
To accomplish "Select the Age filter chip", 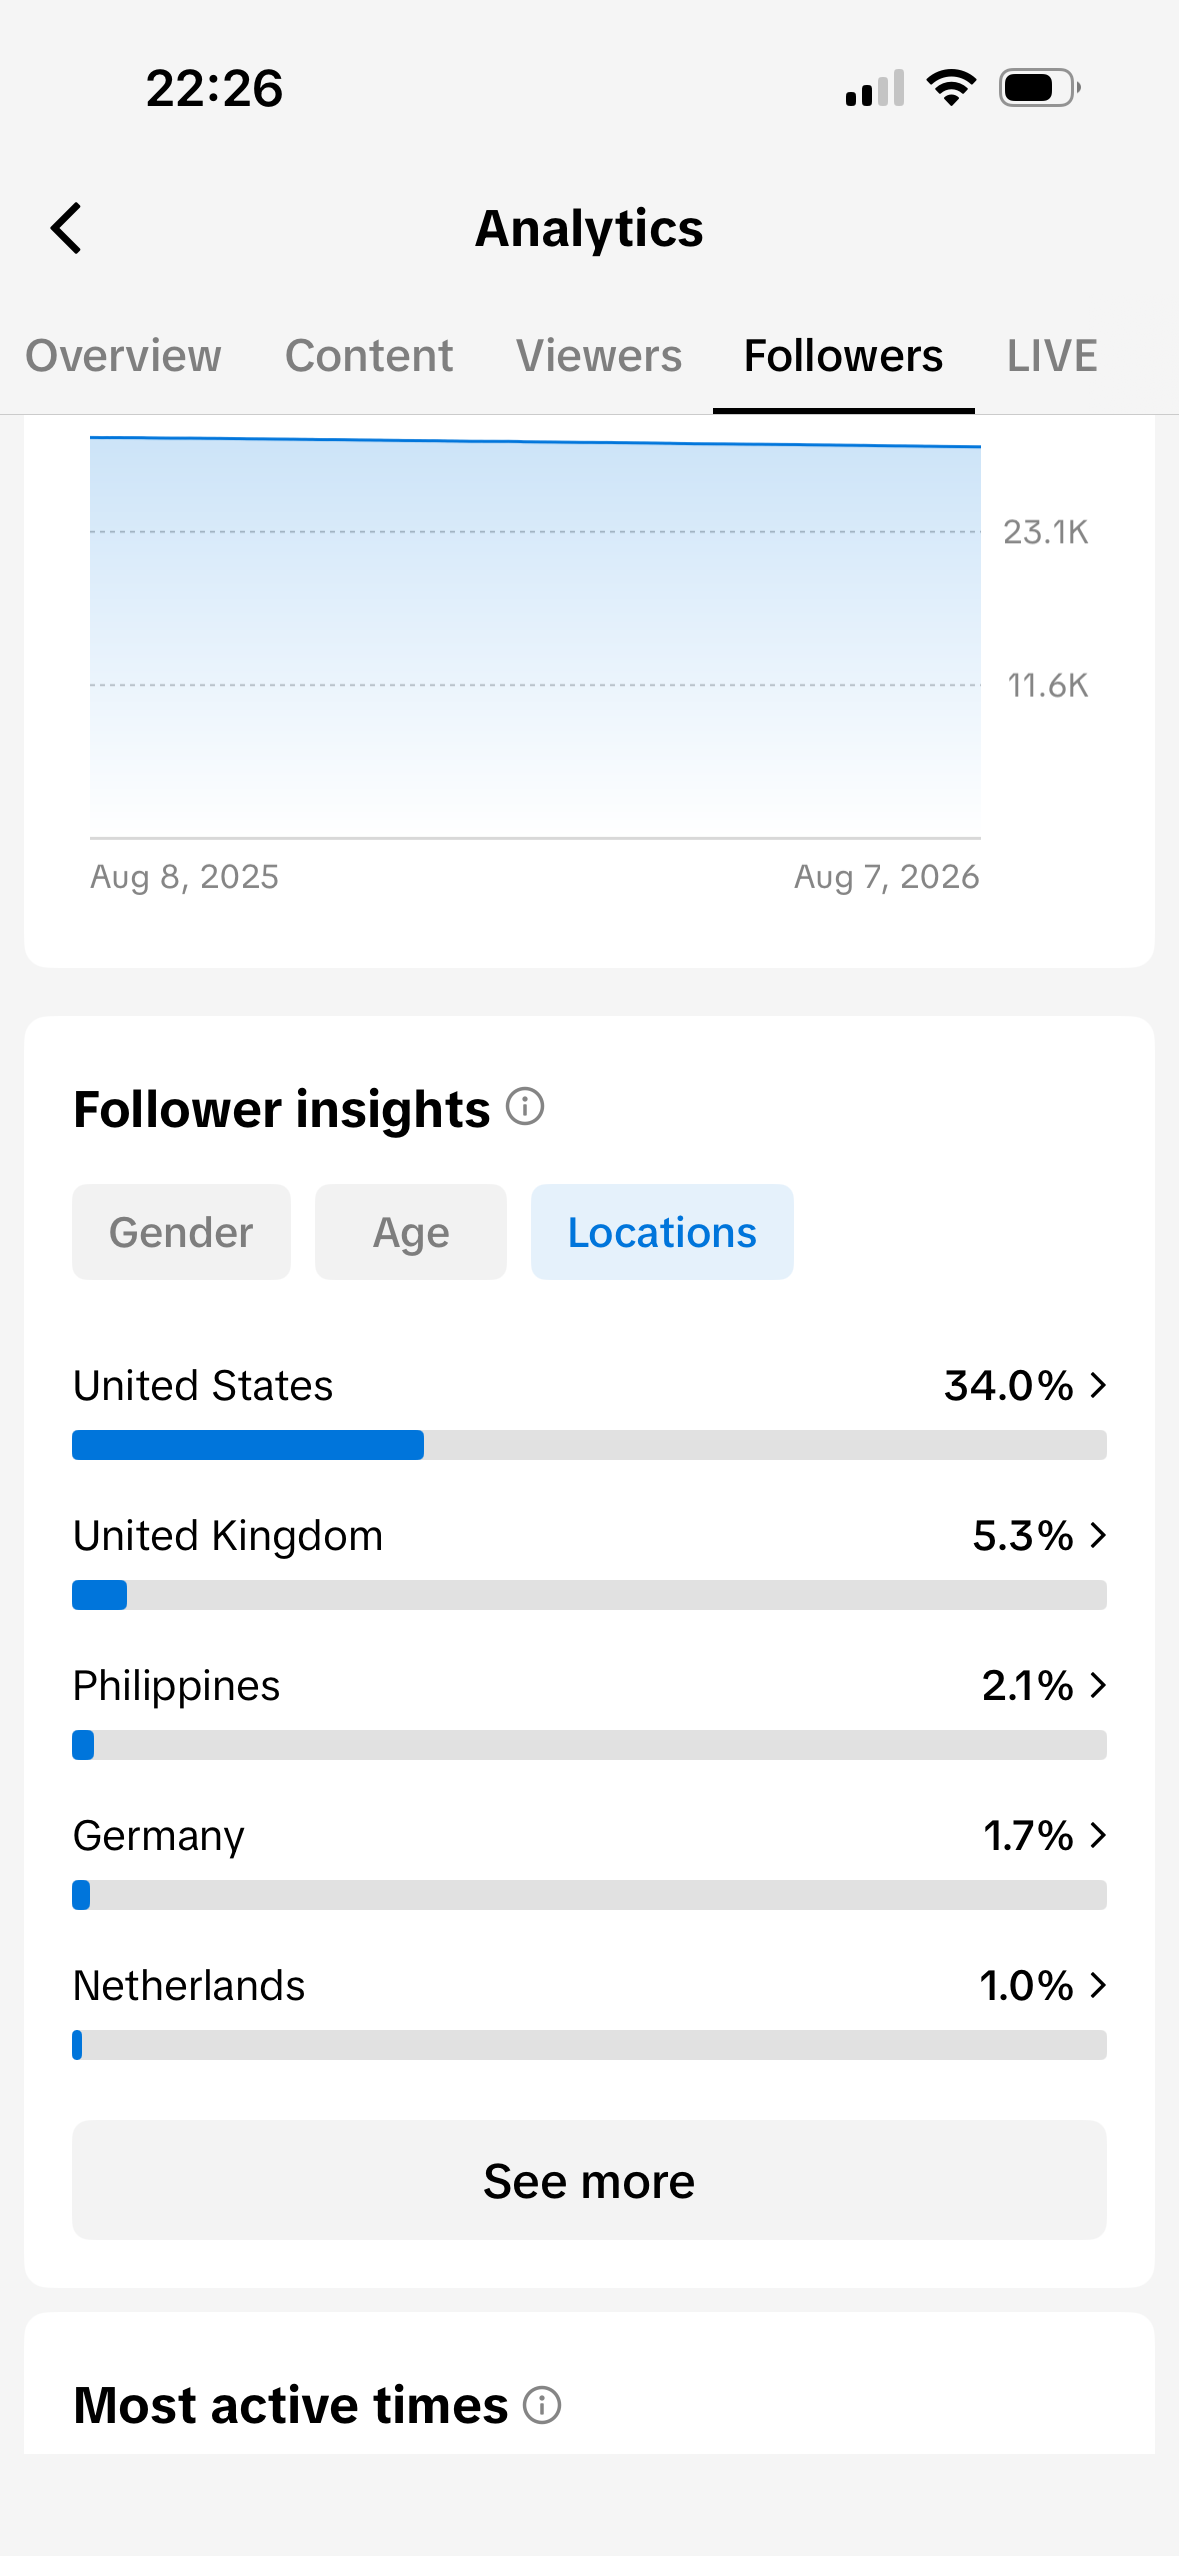I will click(x=411, y=1232).
